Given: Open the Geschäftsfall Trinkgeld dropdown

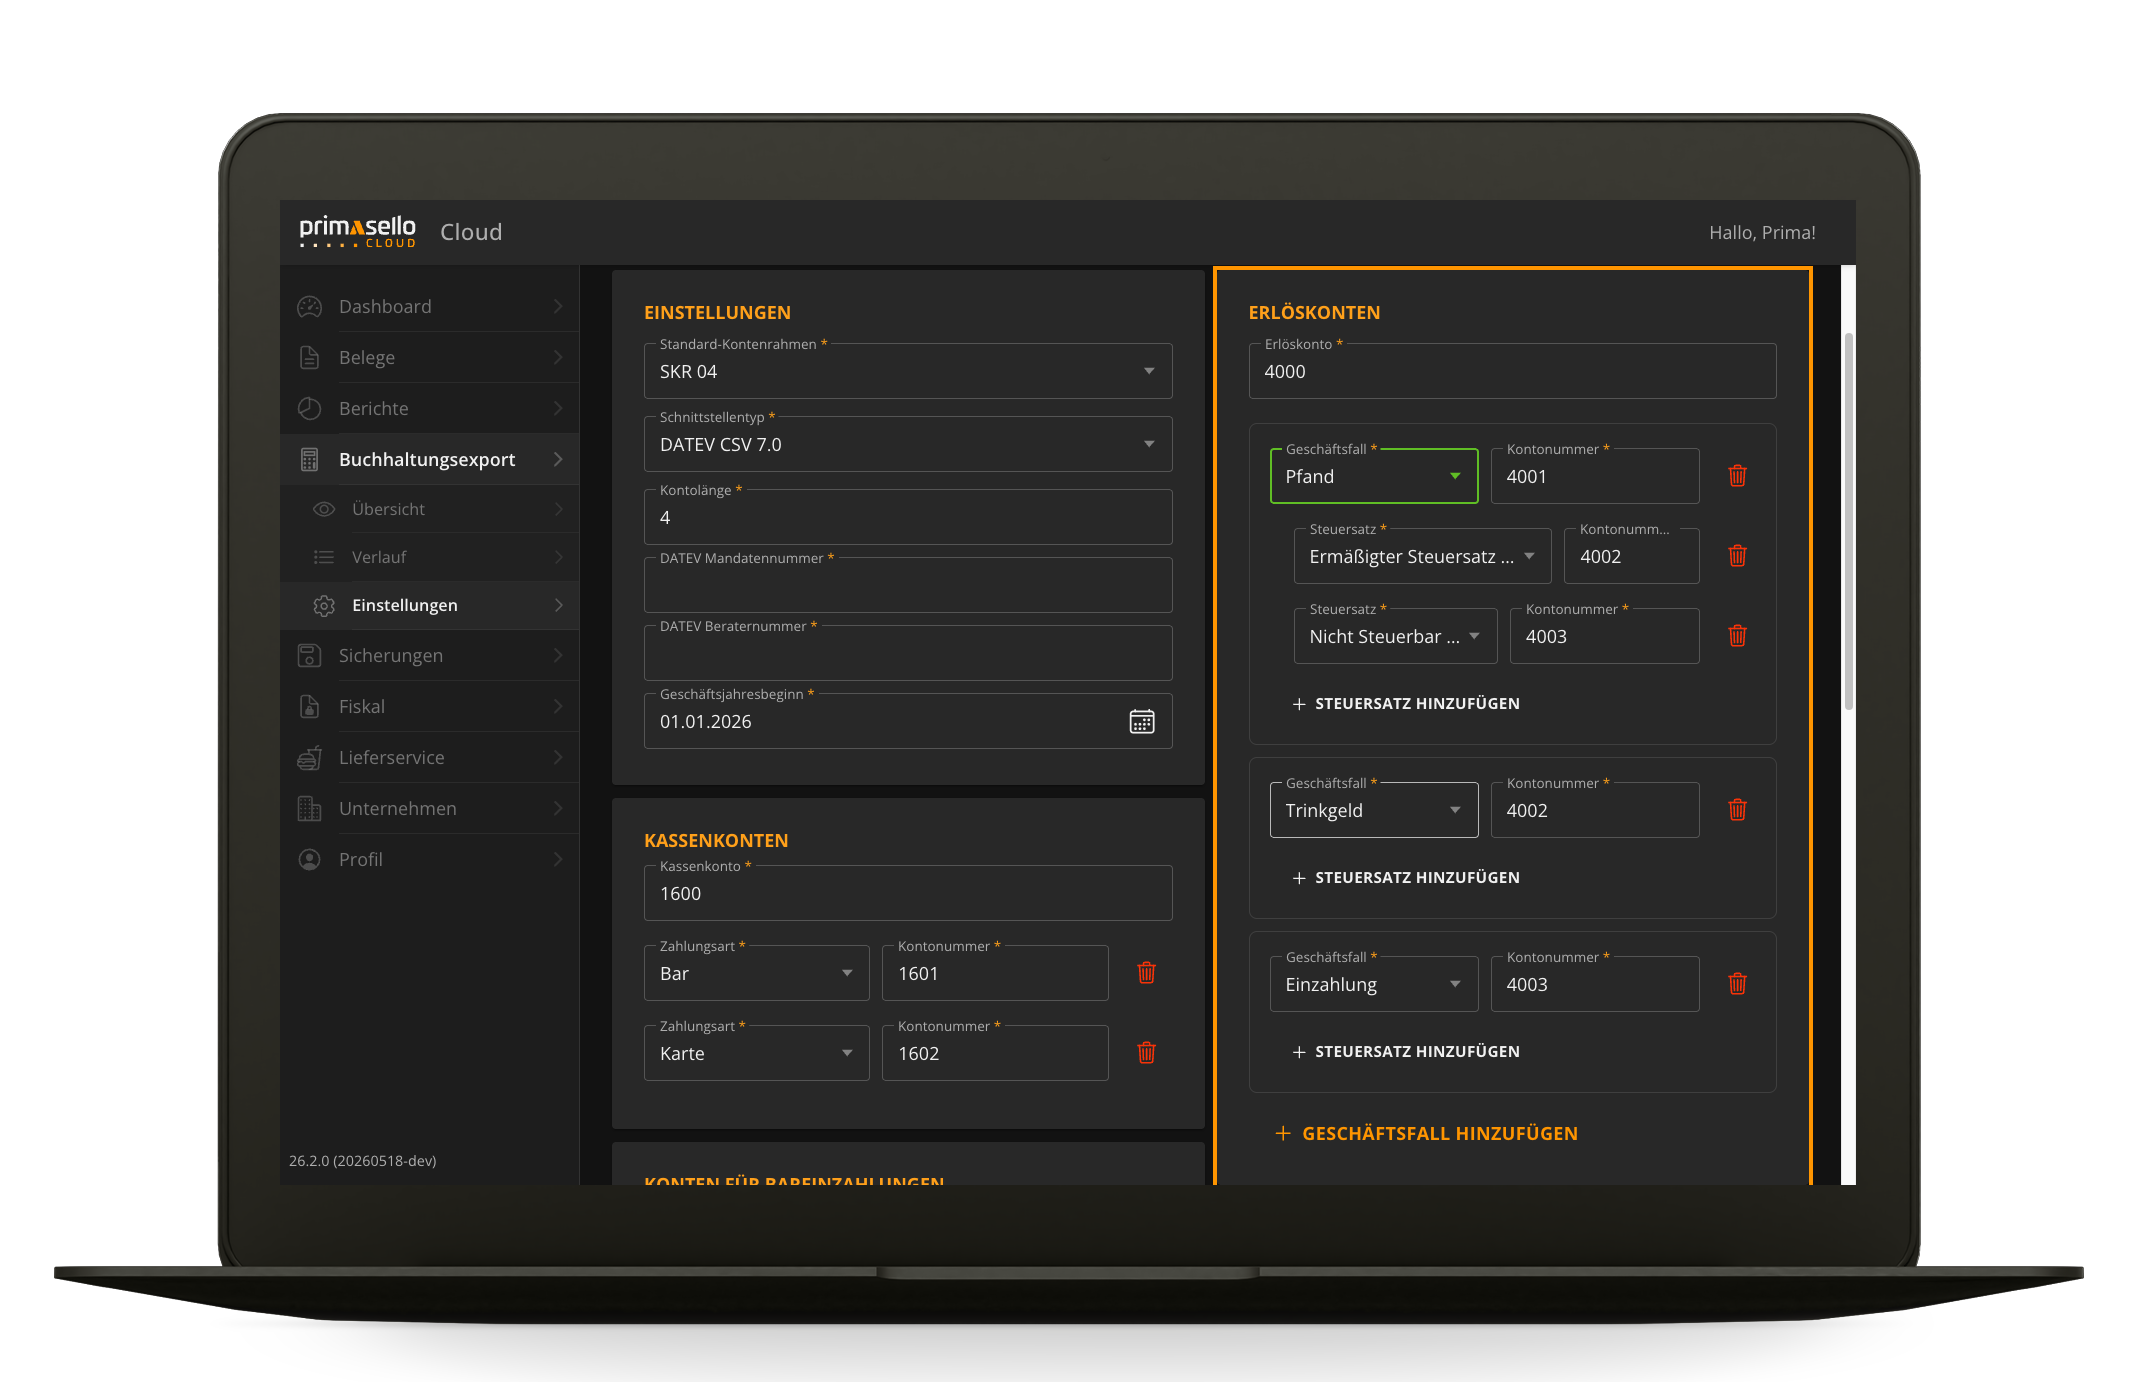Looking at the screenshot, I should 1374,810.
